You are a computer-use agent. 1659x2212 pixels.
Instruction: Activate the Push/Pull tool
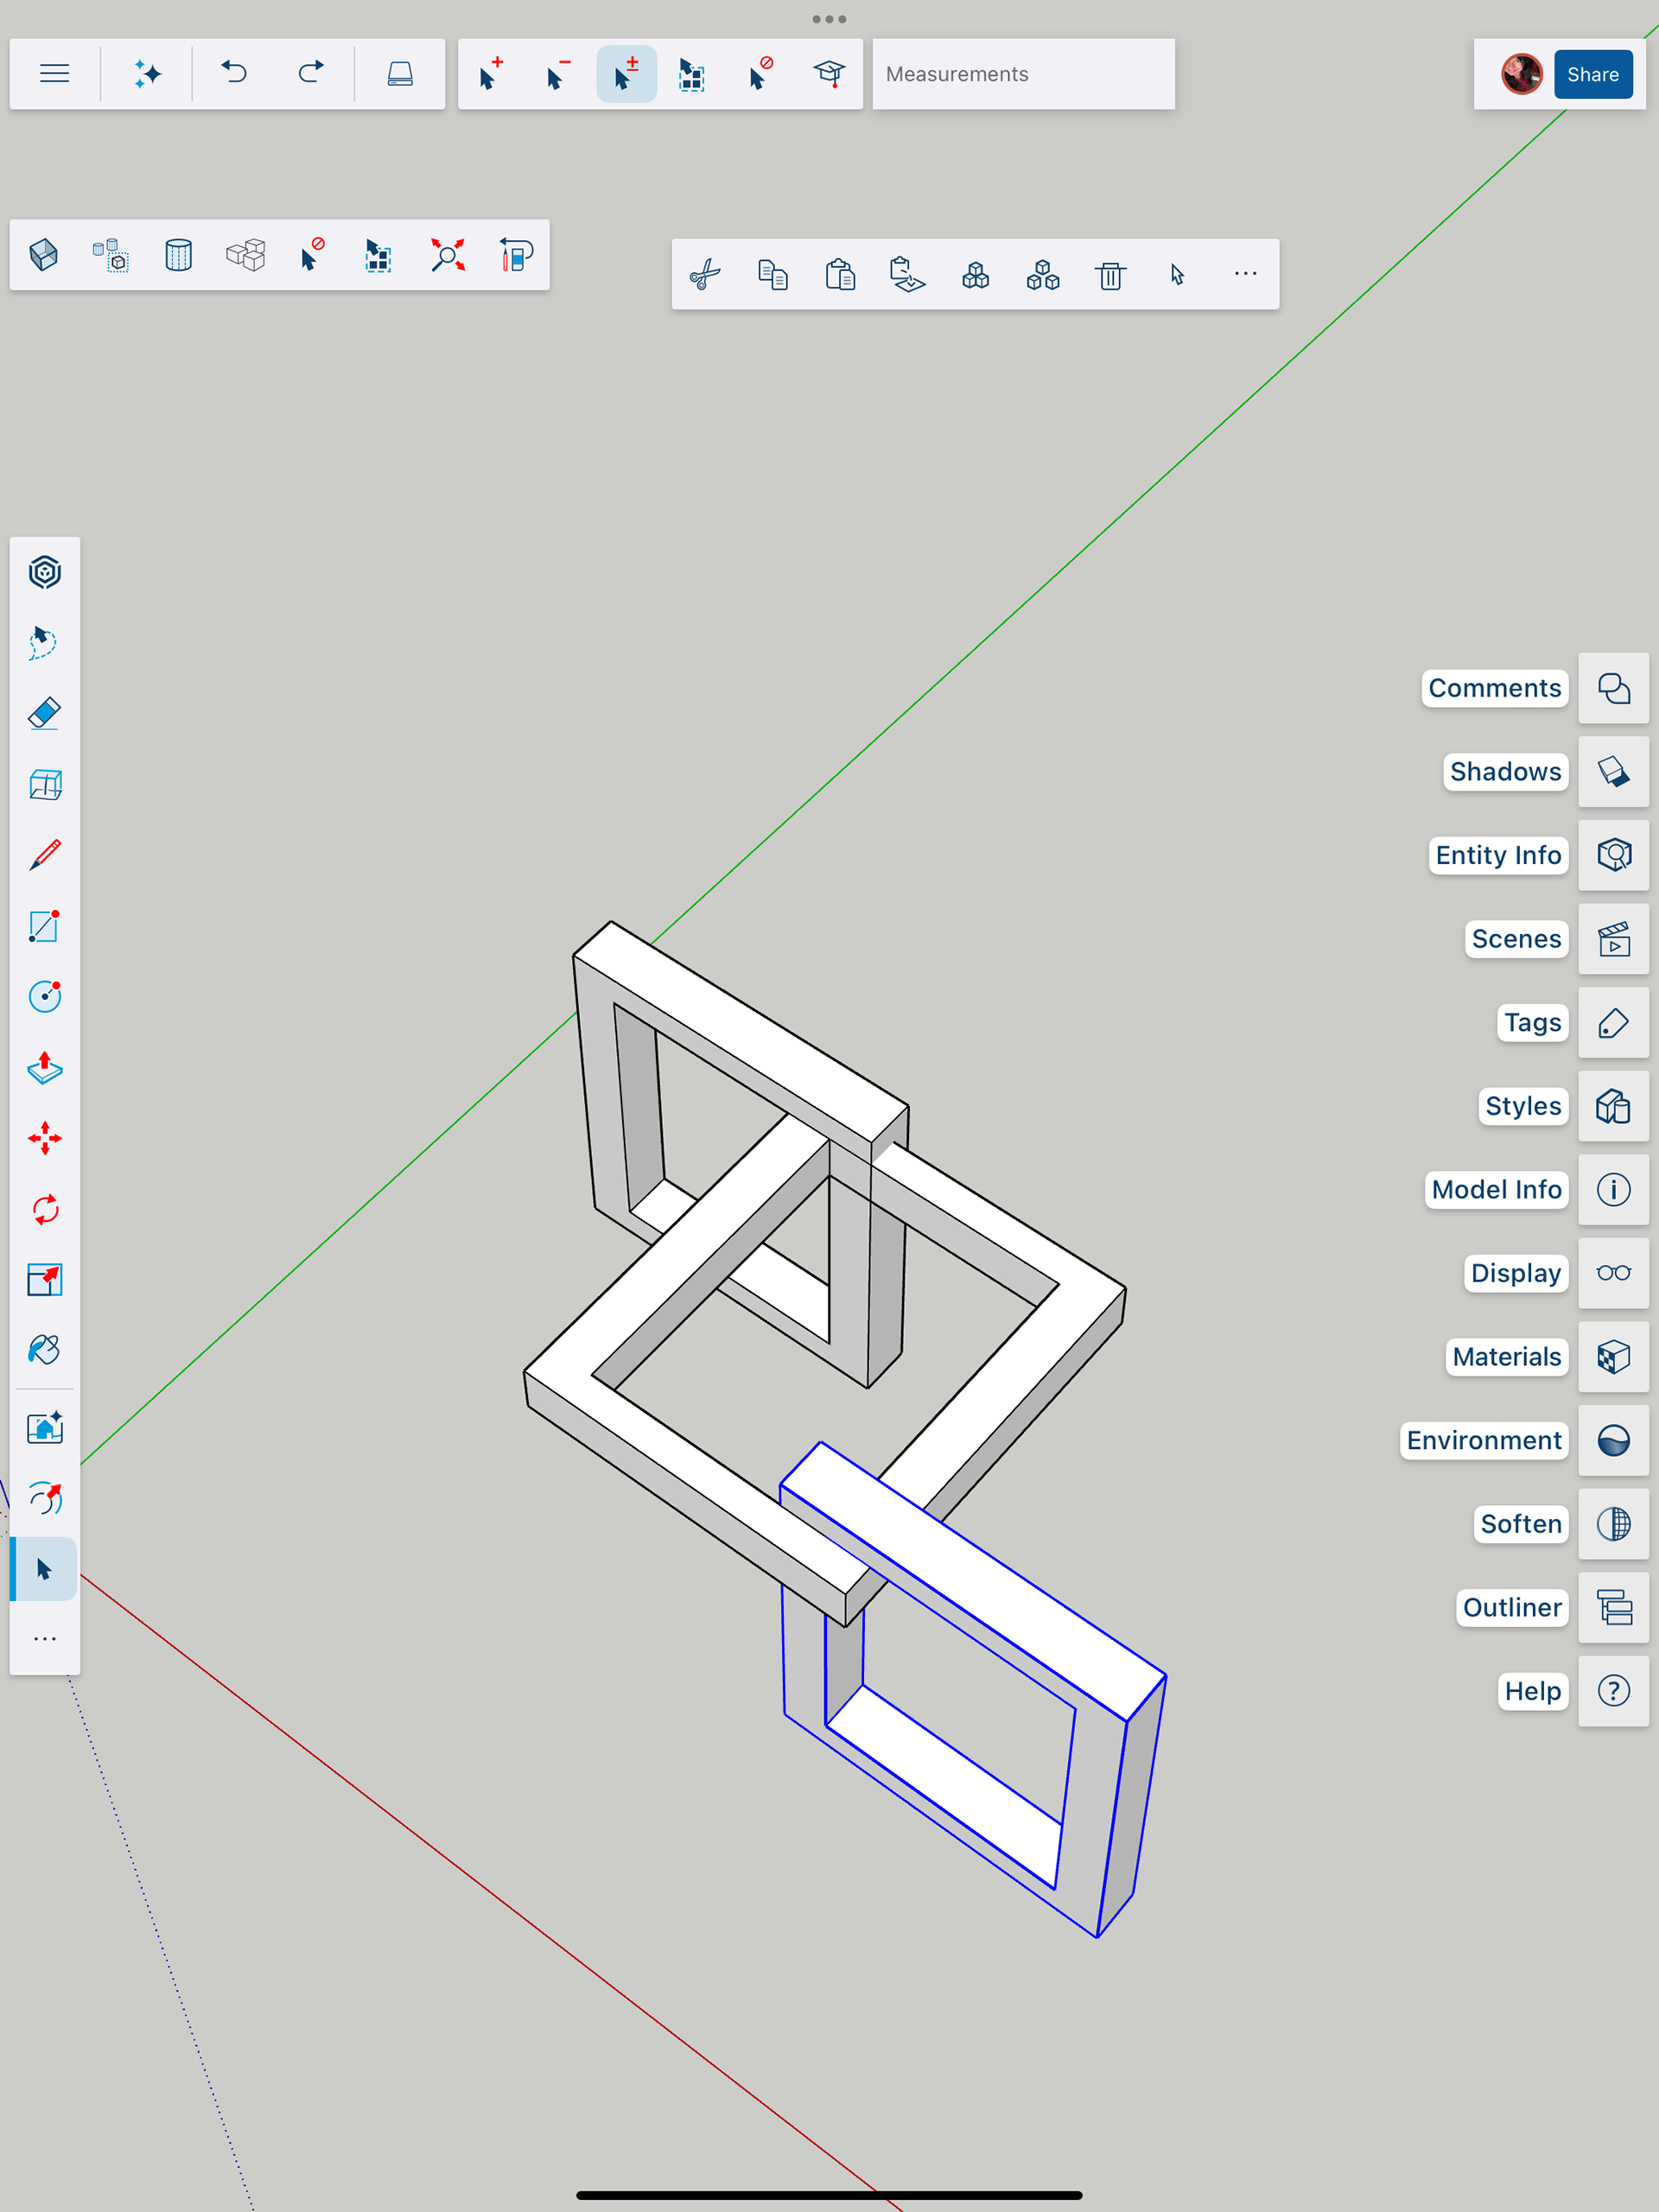pos(45,1068)
